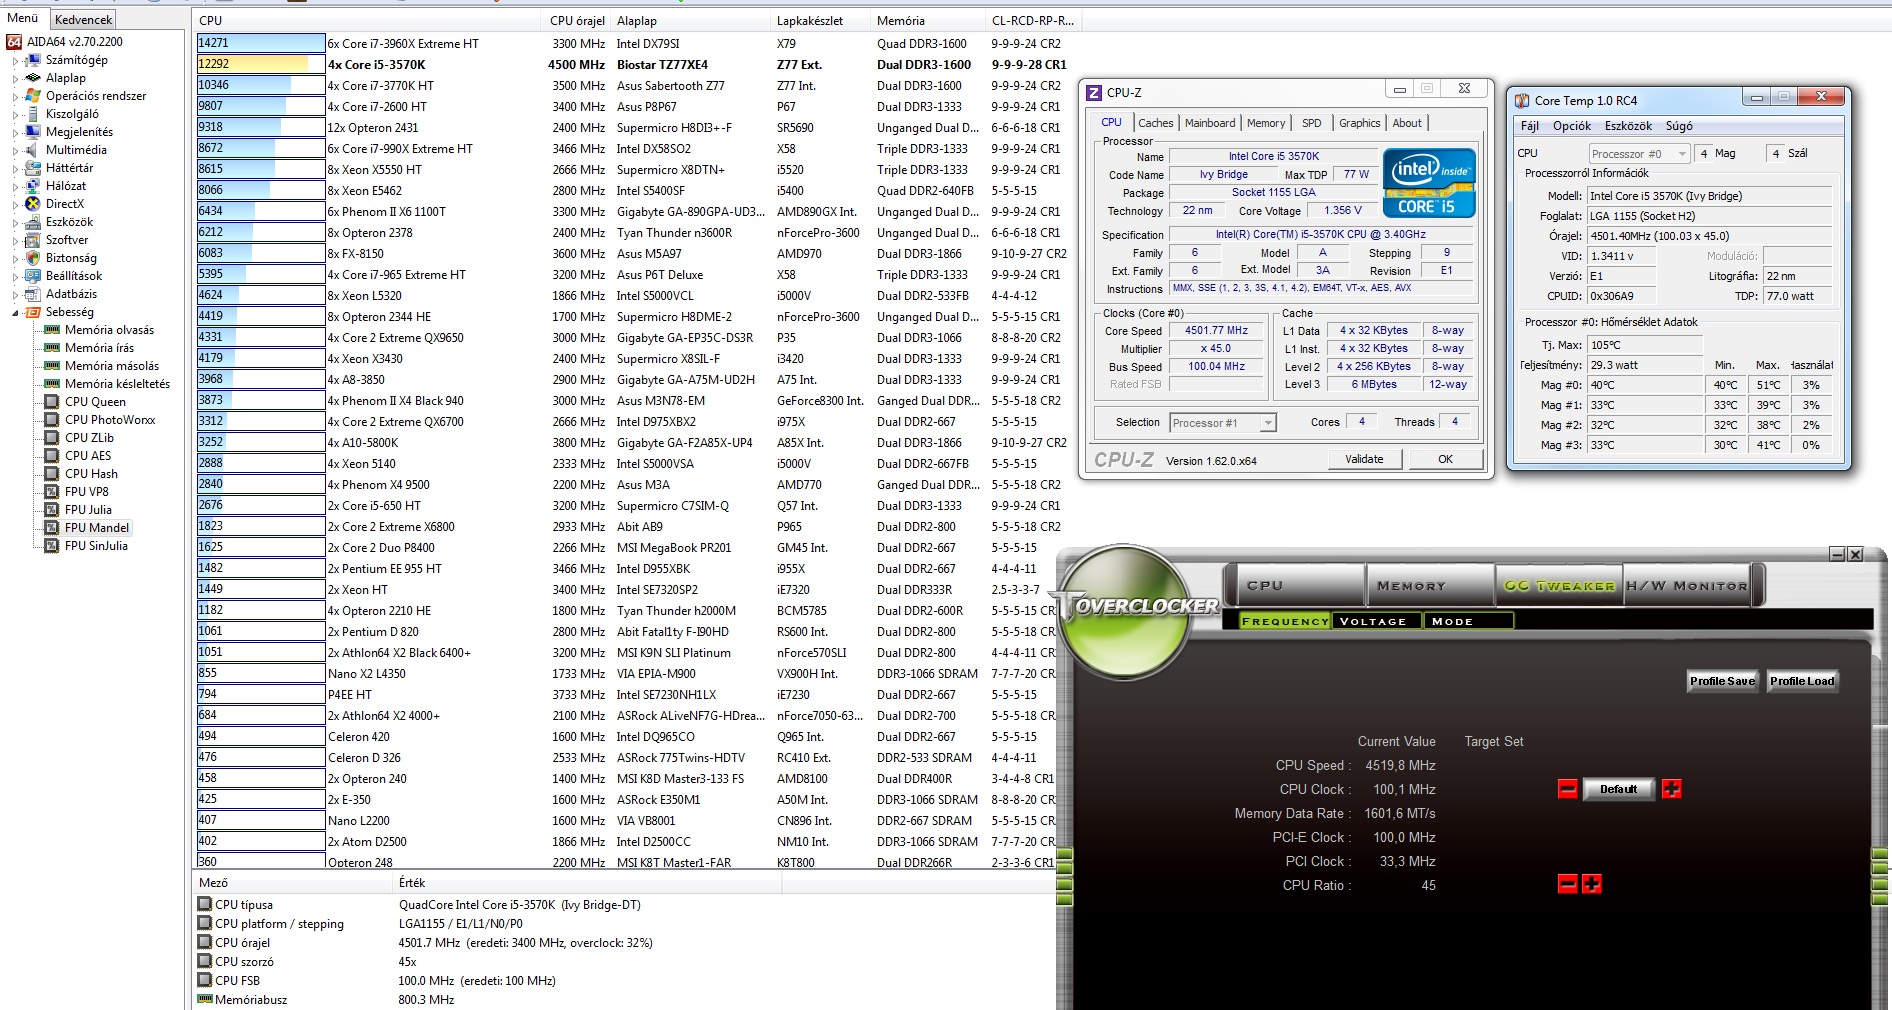This screenshot has height=1010, width=1892.
Task: Open the CPU Queen benchmark icon
Action: (52, 402)
